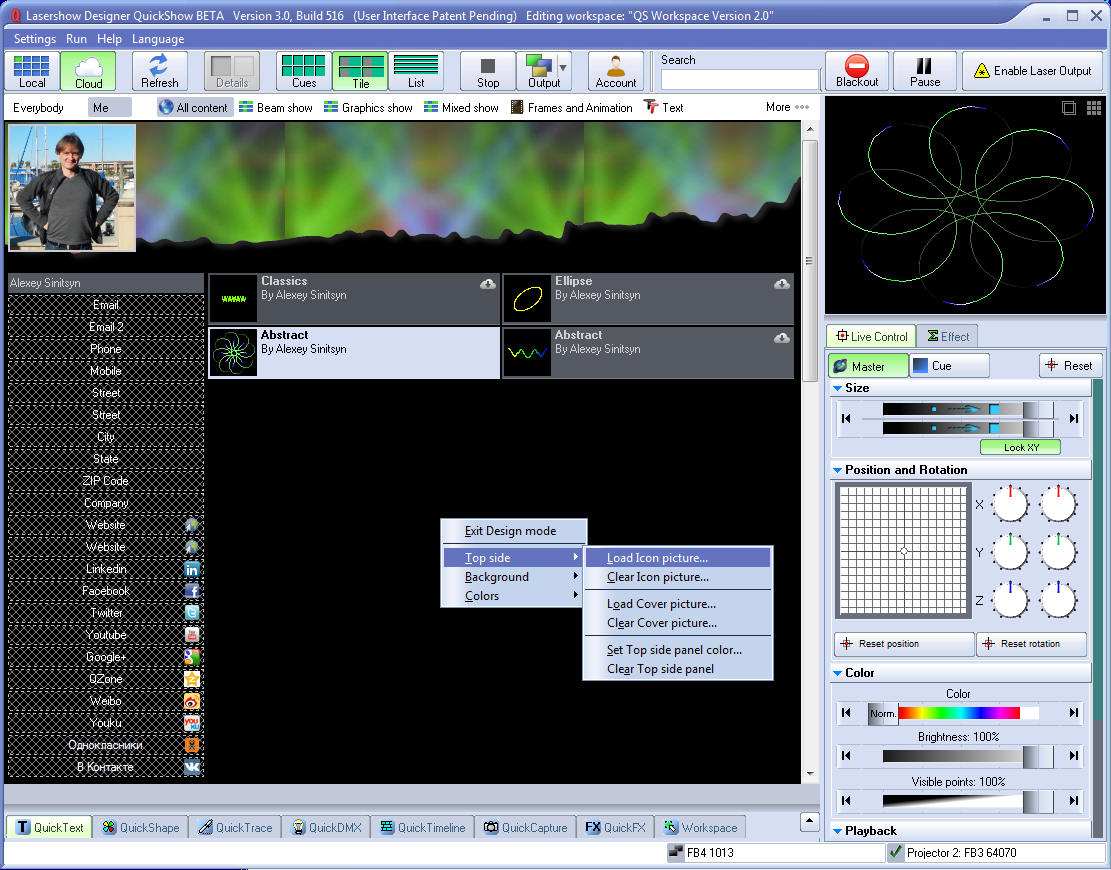The height and width of the screenshot is (870, 1111).
Task: Click the Facebook icon in profile list
Action: pos(192,591)
